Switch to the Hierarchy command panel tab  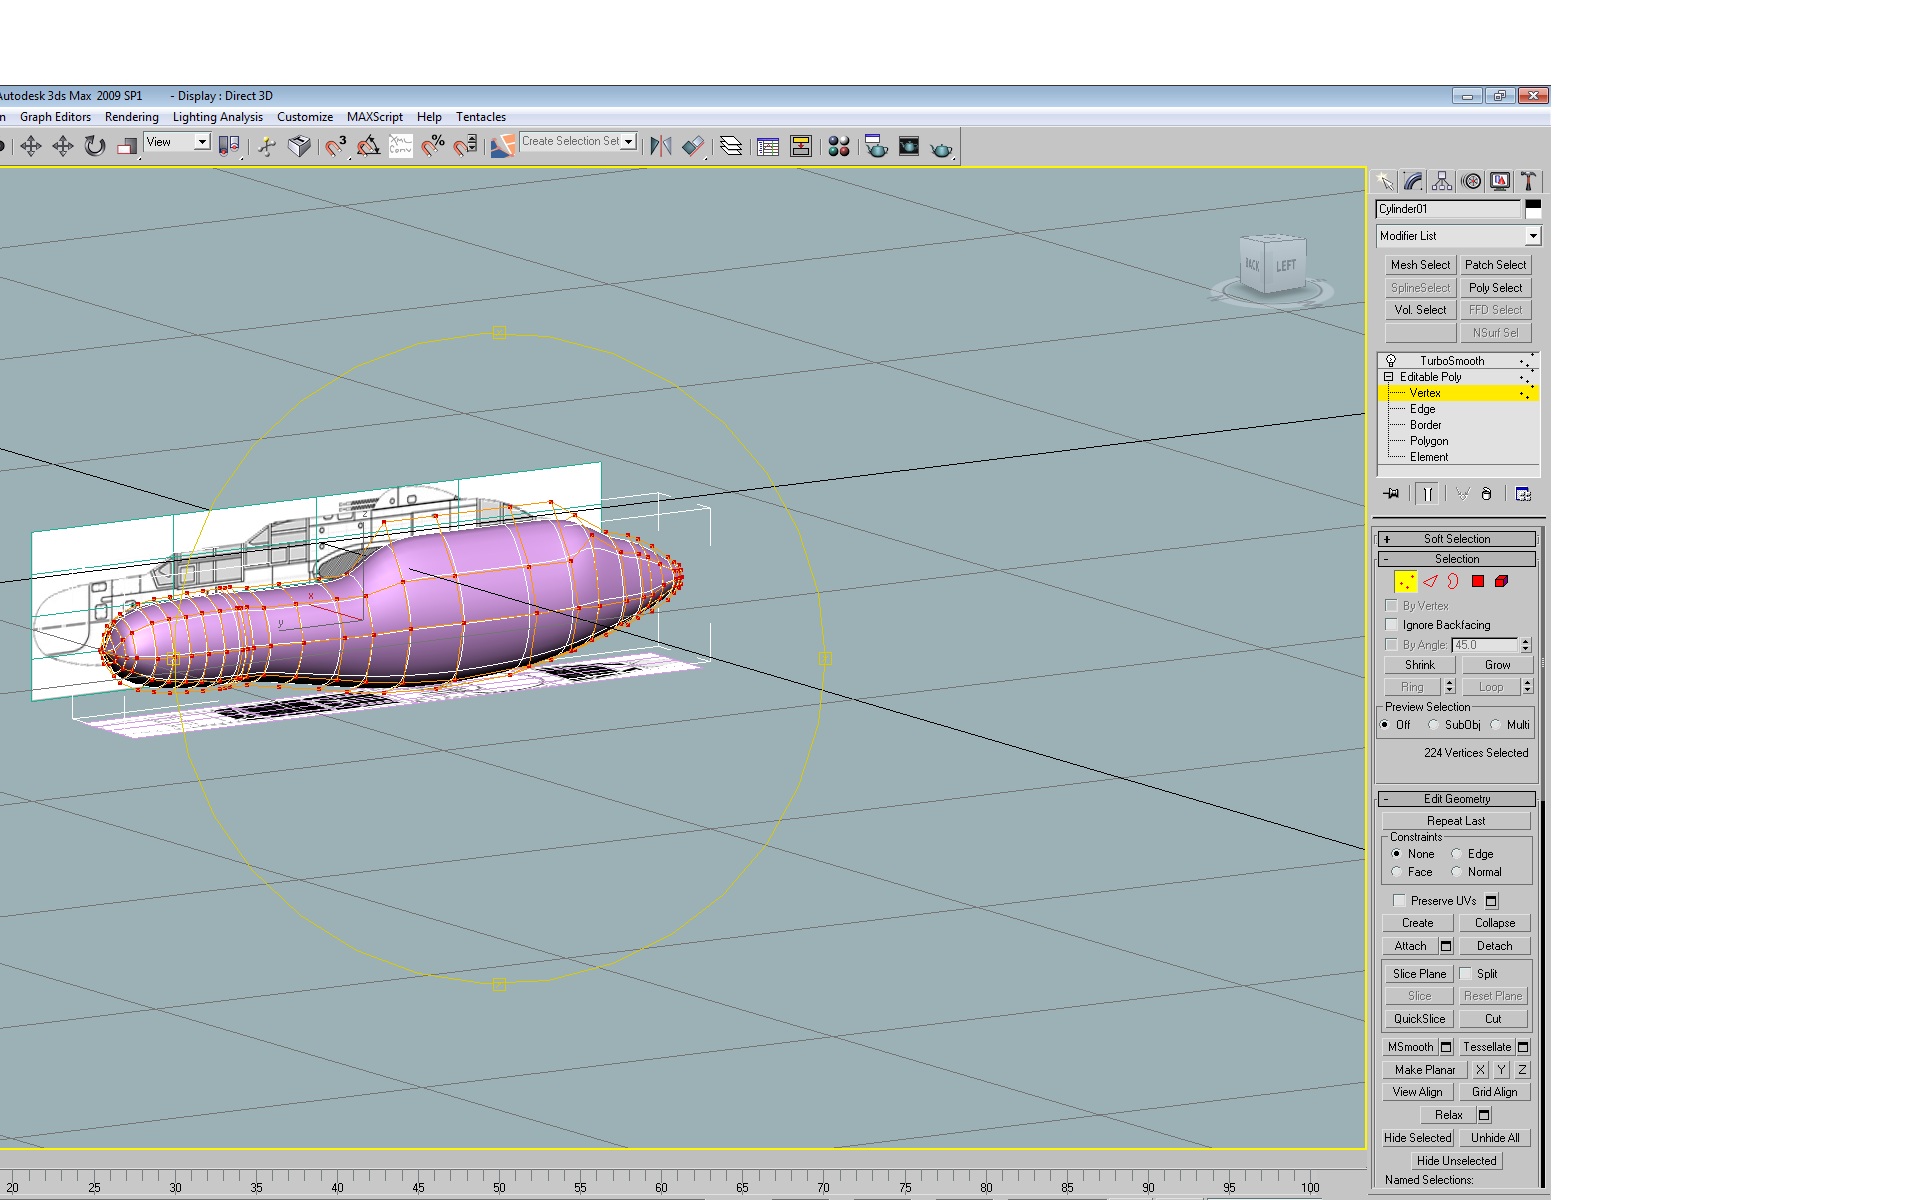coord(1442,181)
